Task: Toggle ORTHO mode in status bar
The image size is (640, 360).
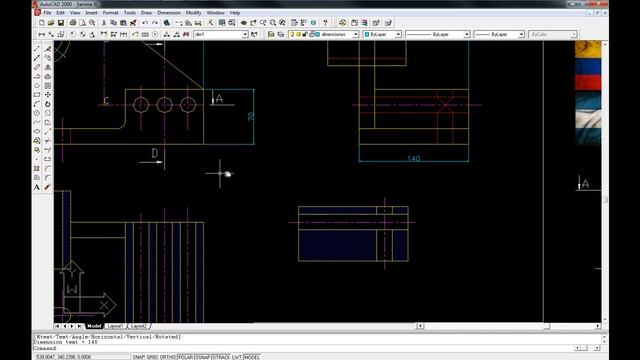Action: (168, 357)
